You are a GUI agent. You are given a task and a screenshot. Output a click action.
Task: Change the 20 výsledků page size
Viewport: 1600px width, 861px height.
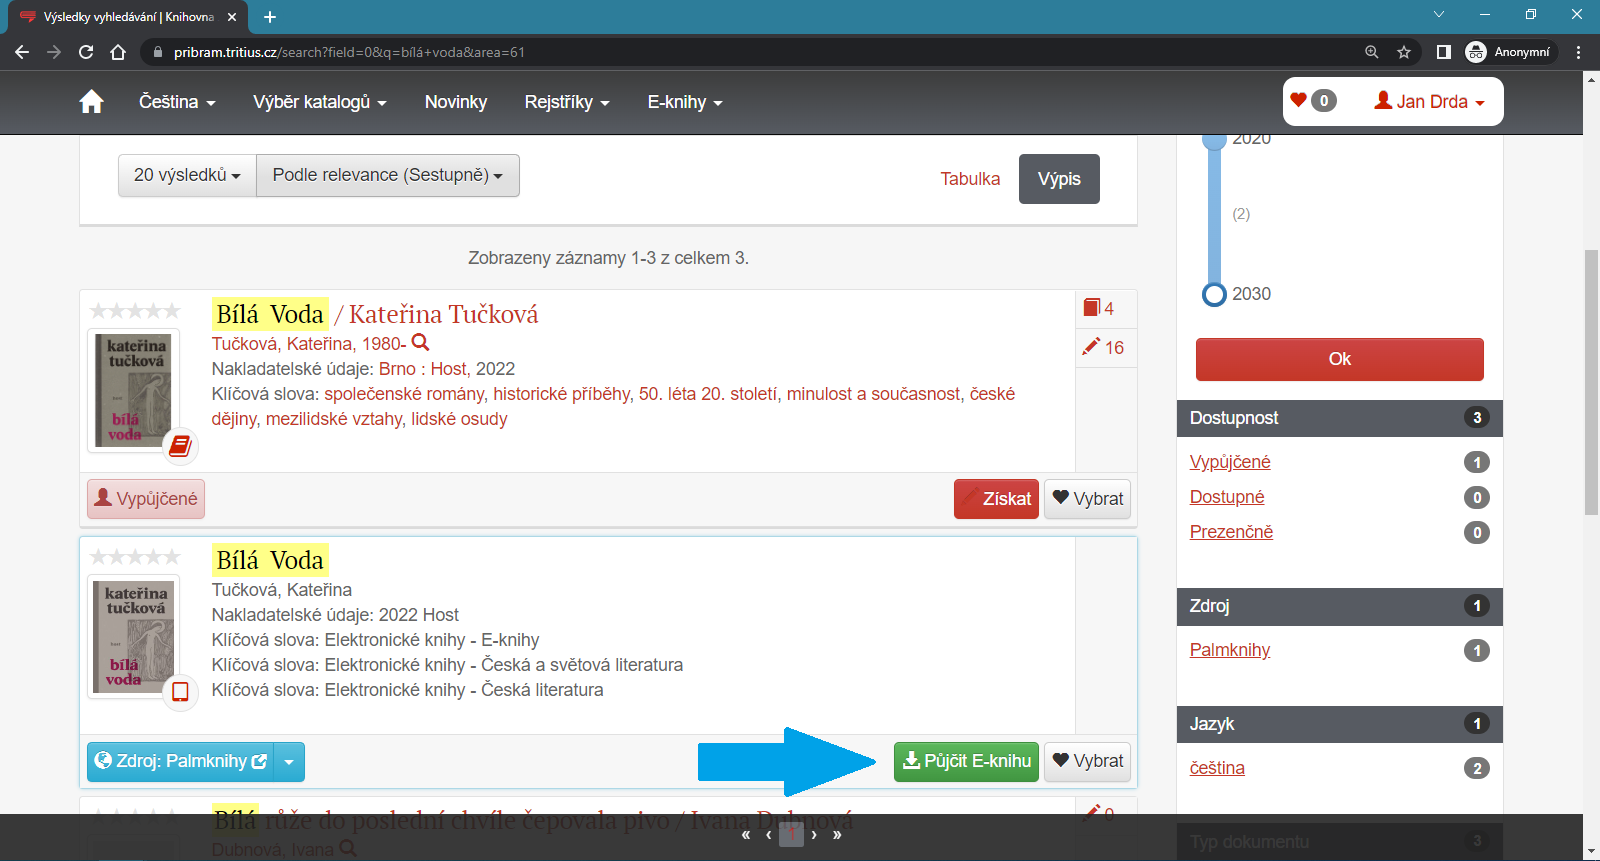[x=187, y=175]
